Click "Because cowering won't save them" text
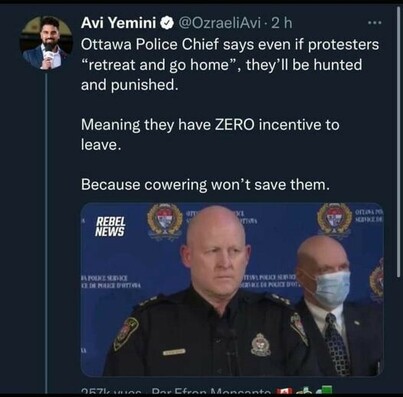 (x=205, y=184)
